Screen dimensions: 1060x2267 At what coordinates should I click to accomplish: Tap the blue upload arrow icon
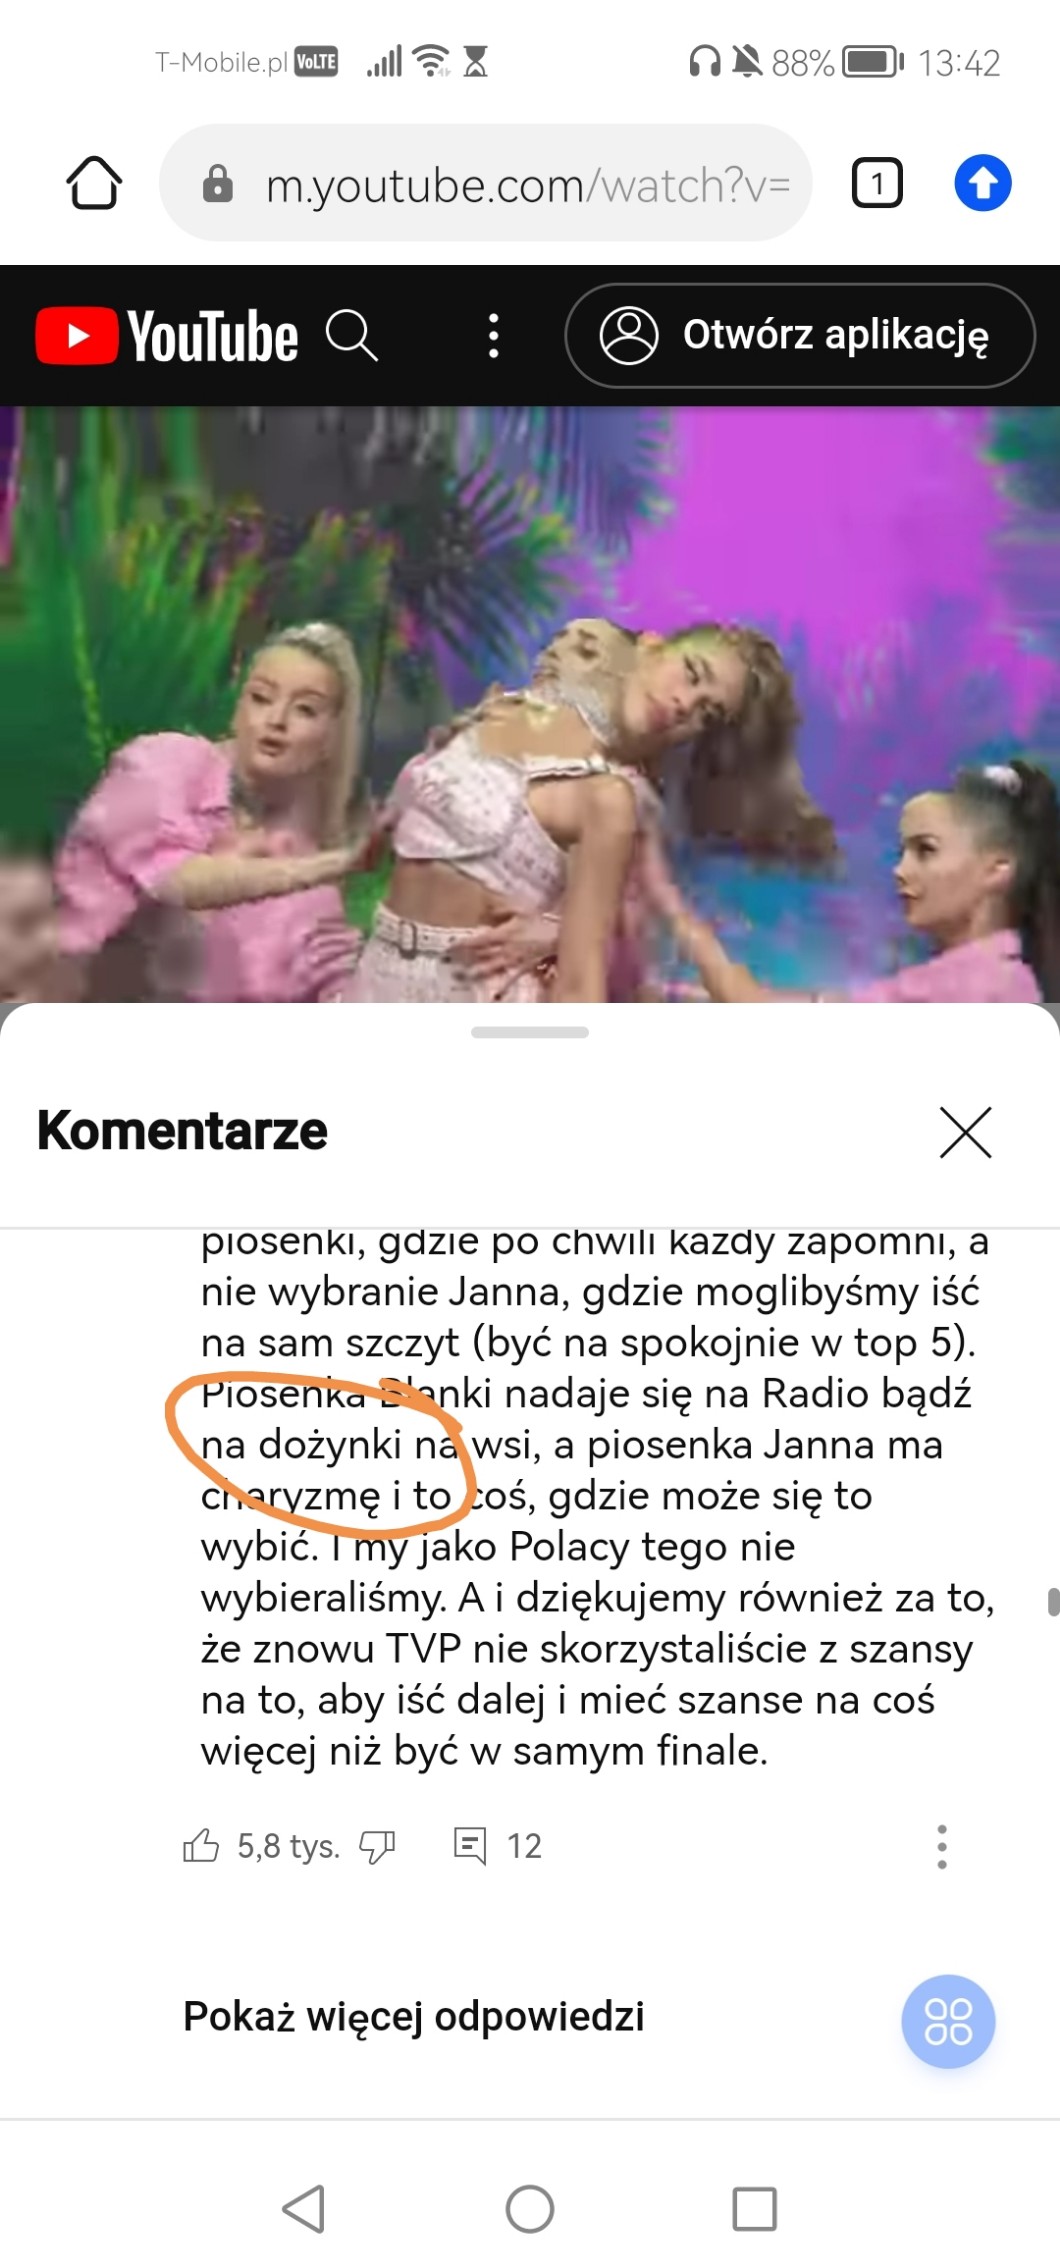click(x=983, y=183)
